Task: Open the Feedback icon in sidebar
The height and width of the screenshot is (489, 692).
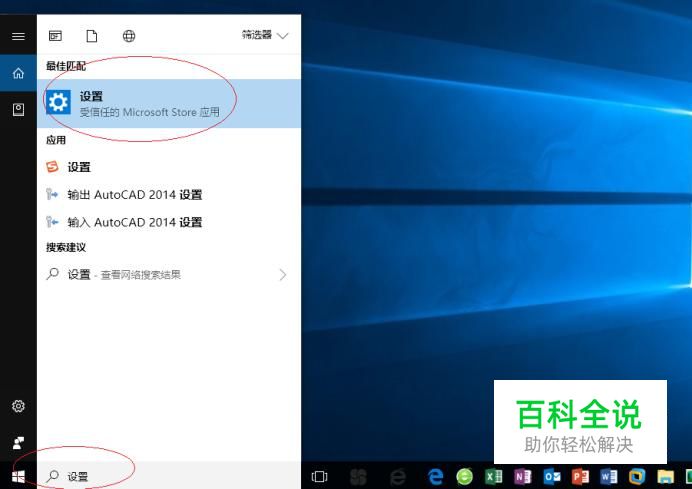Action: pyautogui.click(x=18, y=443)
